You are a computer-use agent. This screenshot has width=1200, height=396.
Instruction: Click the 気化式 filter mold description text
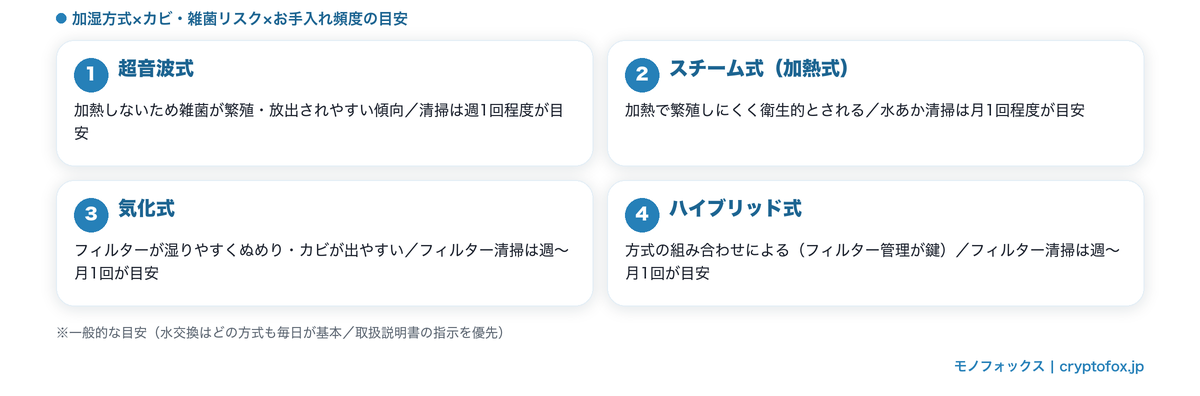coord(322,261)
